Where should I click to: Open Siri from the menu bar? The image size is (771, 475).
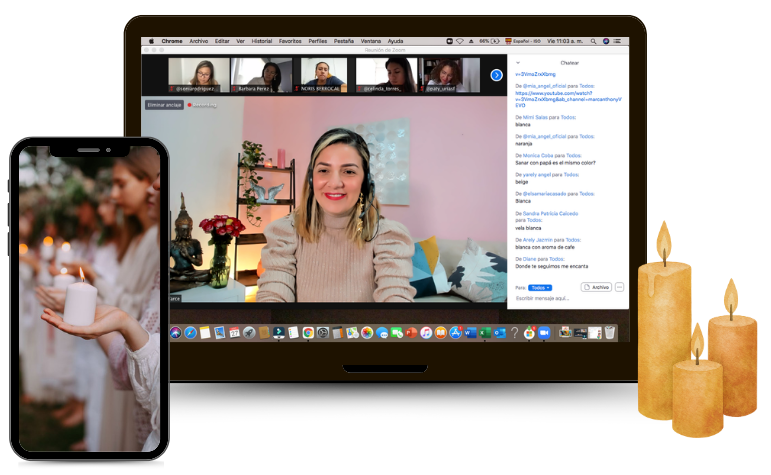coord(606,41)
